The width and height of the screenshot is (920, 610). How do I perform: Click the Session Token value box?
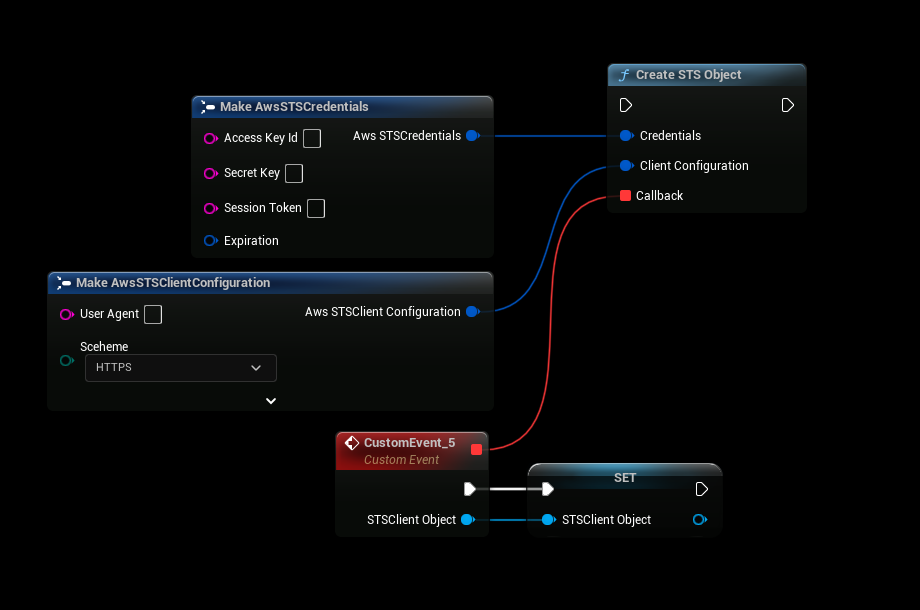[316, 208]
